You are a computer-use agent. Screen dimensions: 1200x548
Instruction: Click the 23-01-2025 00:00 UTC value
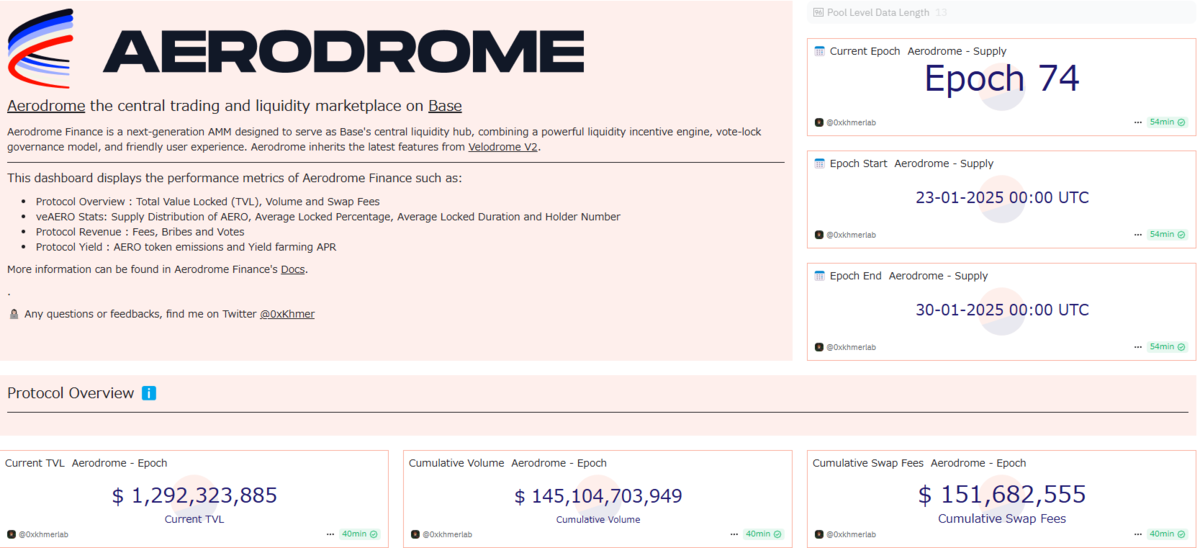tap(1002, 197)
